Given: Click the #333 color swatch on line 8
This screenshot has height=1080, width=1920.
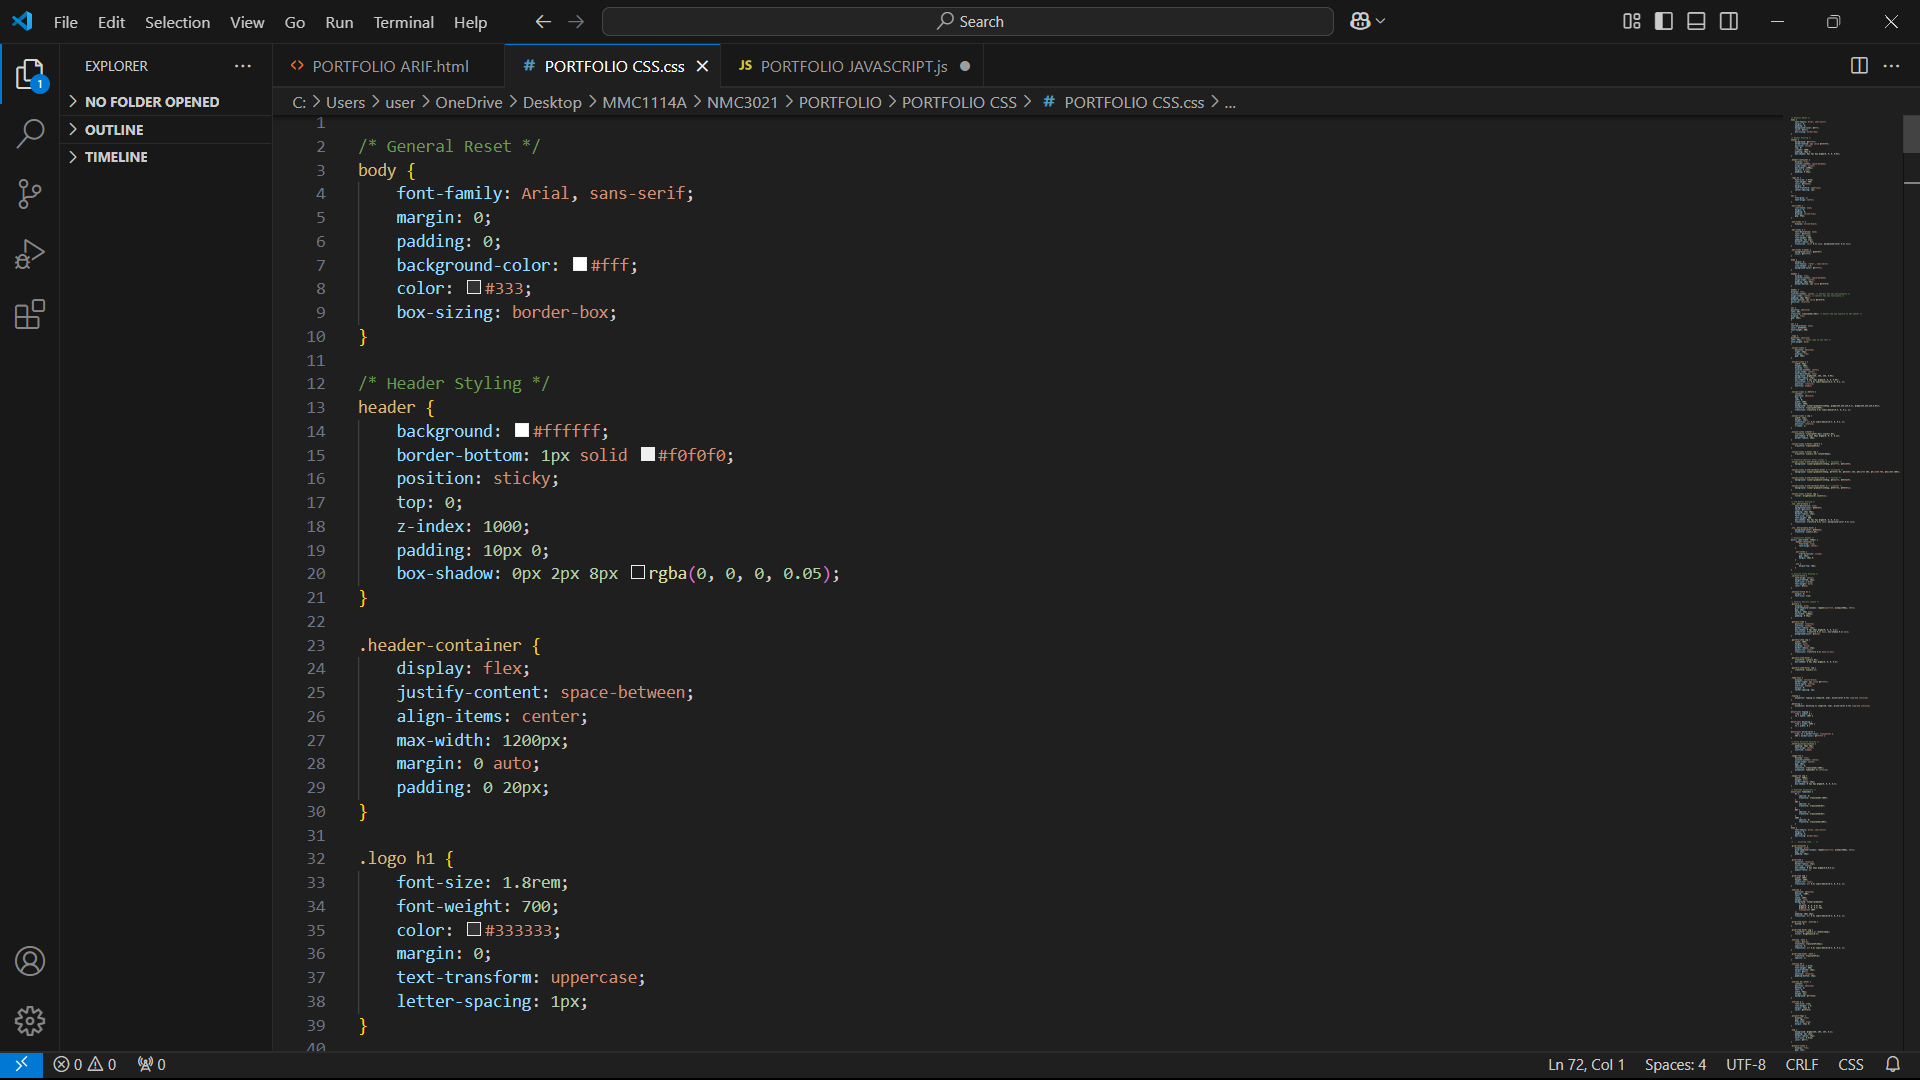Looking at the screenshot, I should pyautogui.click(x=474, y=288).
